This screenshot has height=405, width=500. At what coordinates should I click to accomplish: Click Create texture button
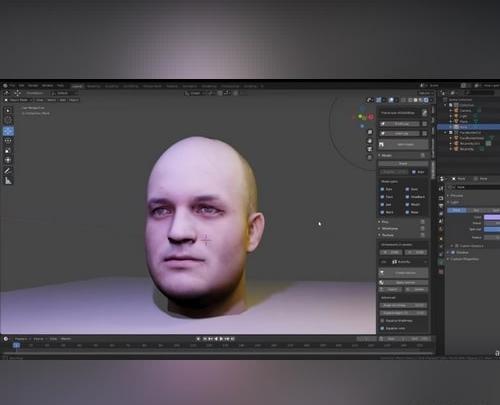click(403, 273)
